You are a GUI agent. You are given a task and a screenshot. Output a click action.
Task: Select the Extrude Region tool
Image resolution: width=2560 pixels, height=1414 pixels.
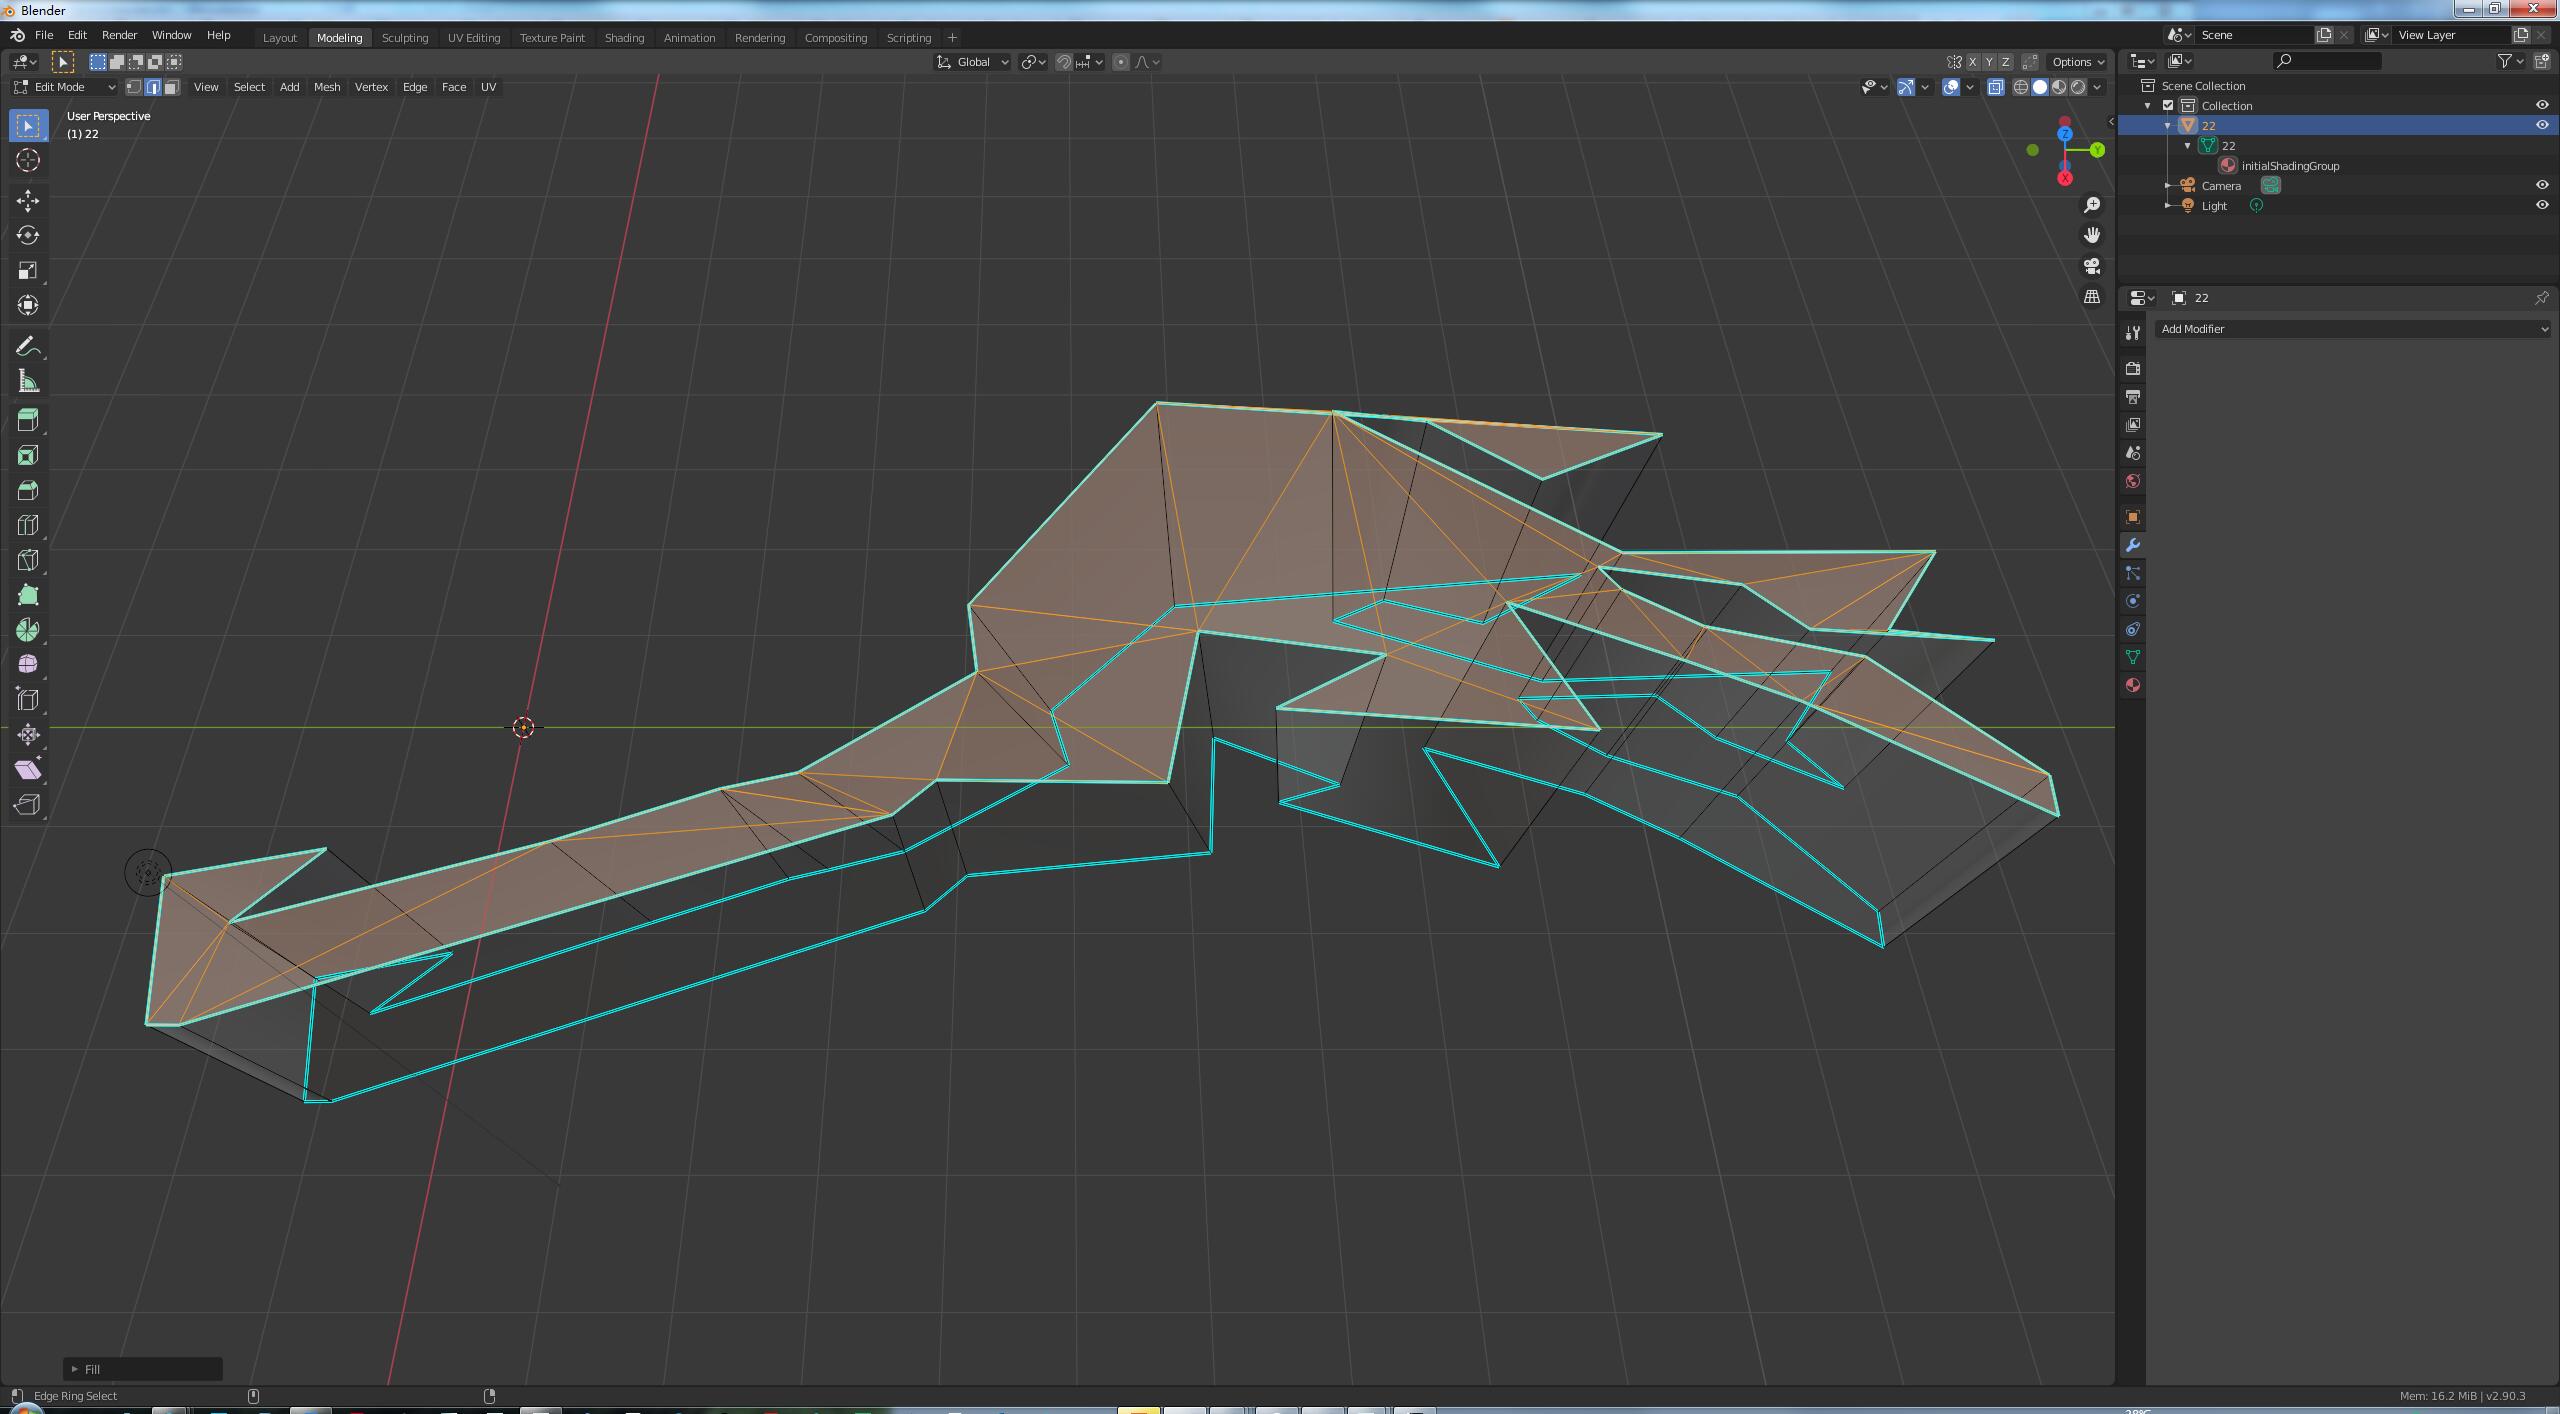point(27,419)
